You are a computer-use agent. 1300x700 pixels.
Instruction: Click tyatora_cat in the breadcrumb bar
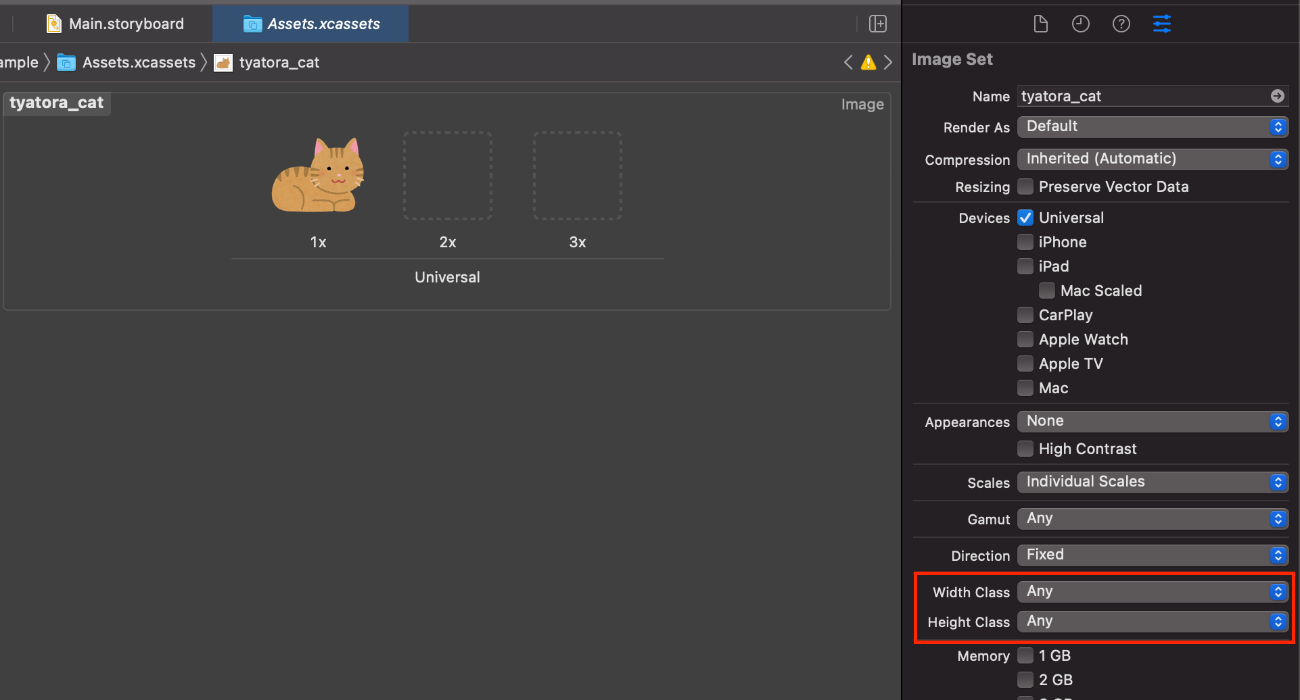(279, 62)
